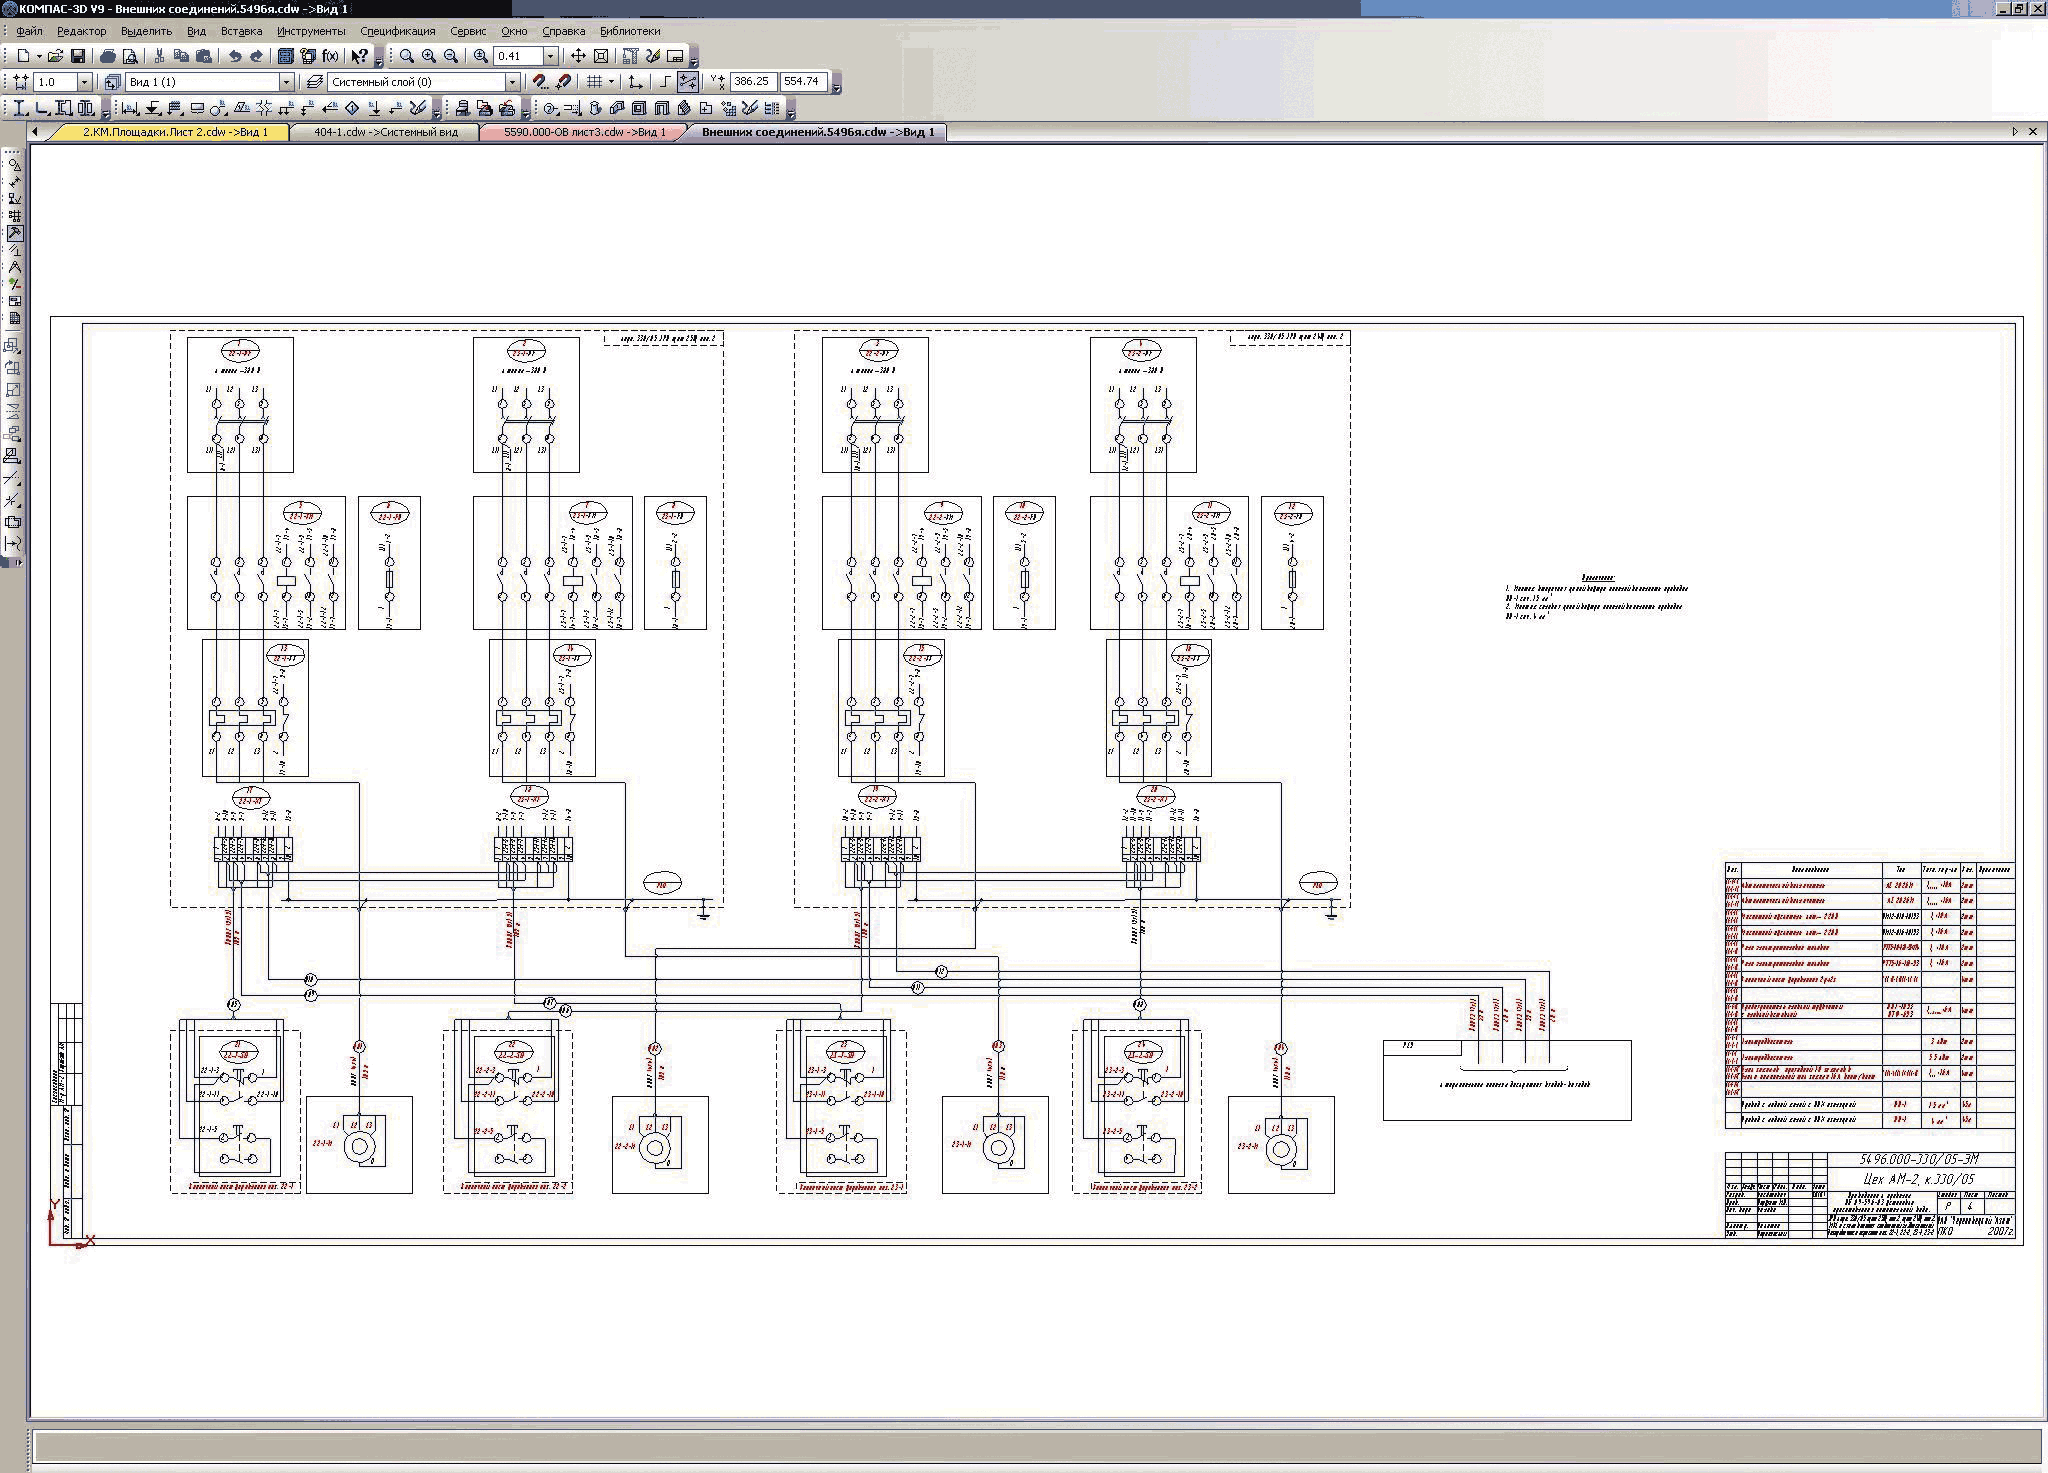Click the Undo arrow icon
Image resolution: width=2048 pixels, height=1473 pixels.
click(x=235, y=56)
